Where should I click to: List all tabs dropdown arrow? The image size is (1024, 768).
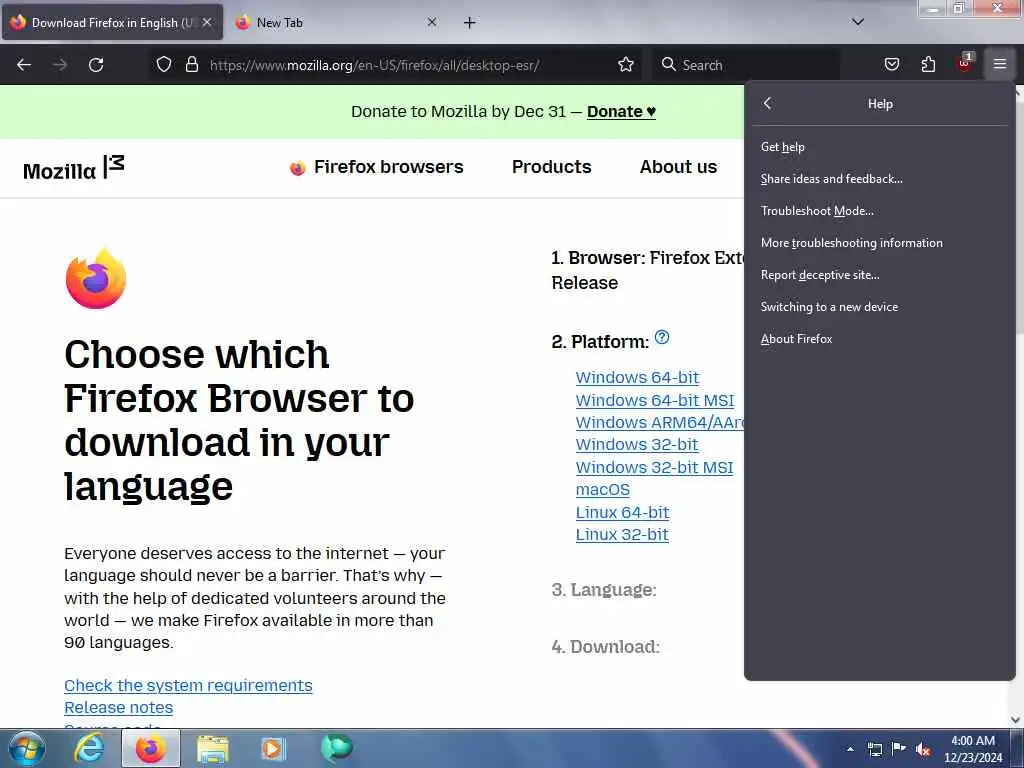click(x=858, y=22)
